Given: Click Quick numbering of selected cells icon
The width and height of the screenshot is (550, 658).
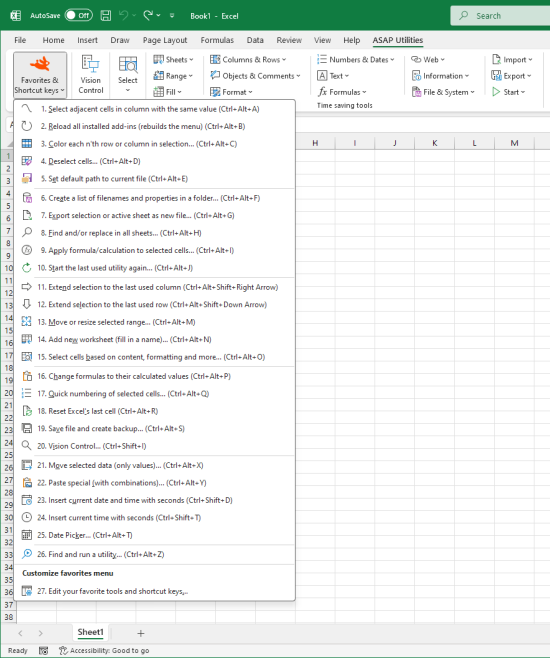Looking at the screenshot, I should click(26, 394).
